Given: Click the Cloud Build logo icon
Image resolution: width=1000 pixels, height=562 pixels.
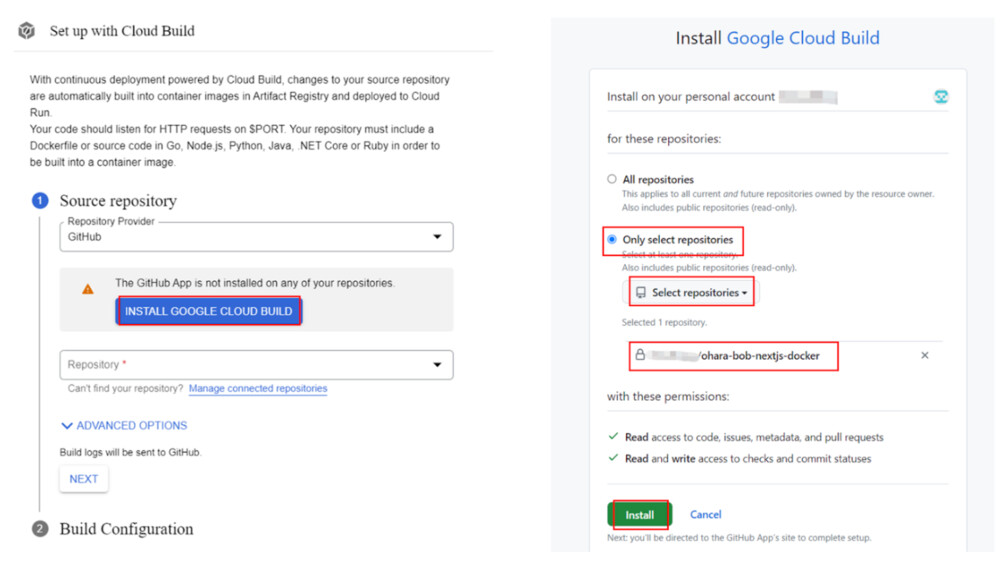Looking at the screenshot, I should tap(27, 31).
